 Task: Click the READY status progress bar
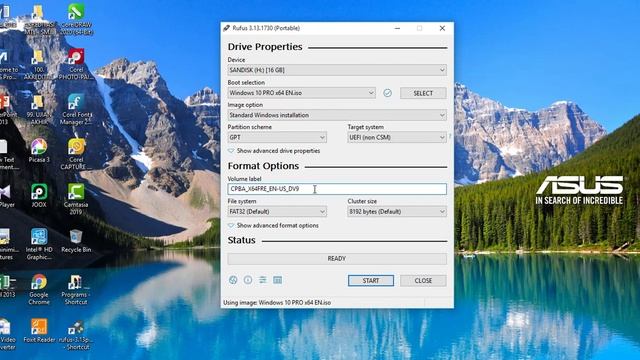337,259
